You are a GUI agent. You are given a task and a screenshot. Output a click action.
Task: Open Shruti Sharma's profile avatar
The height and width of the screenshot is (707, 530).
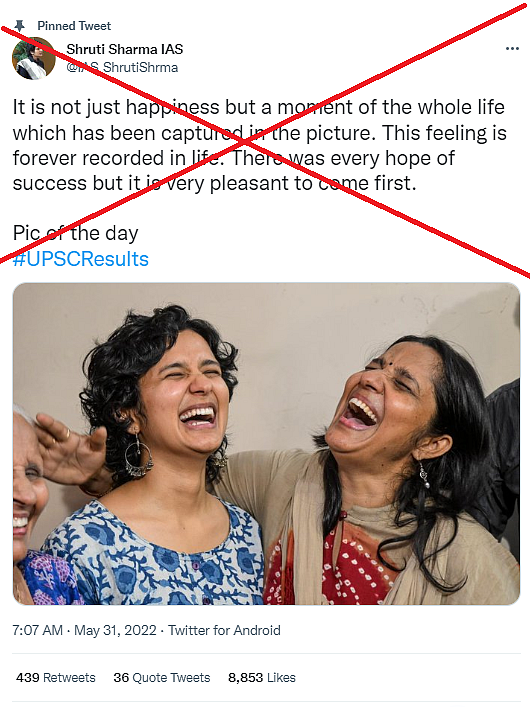33,58
